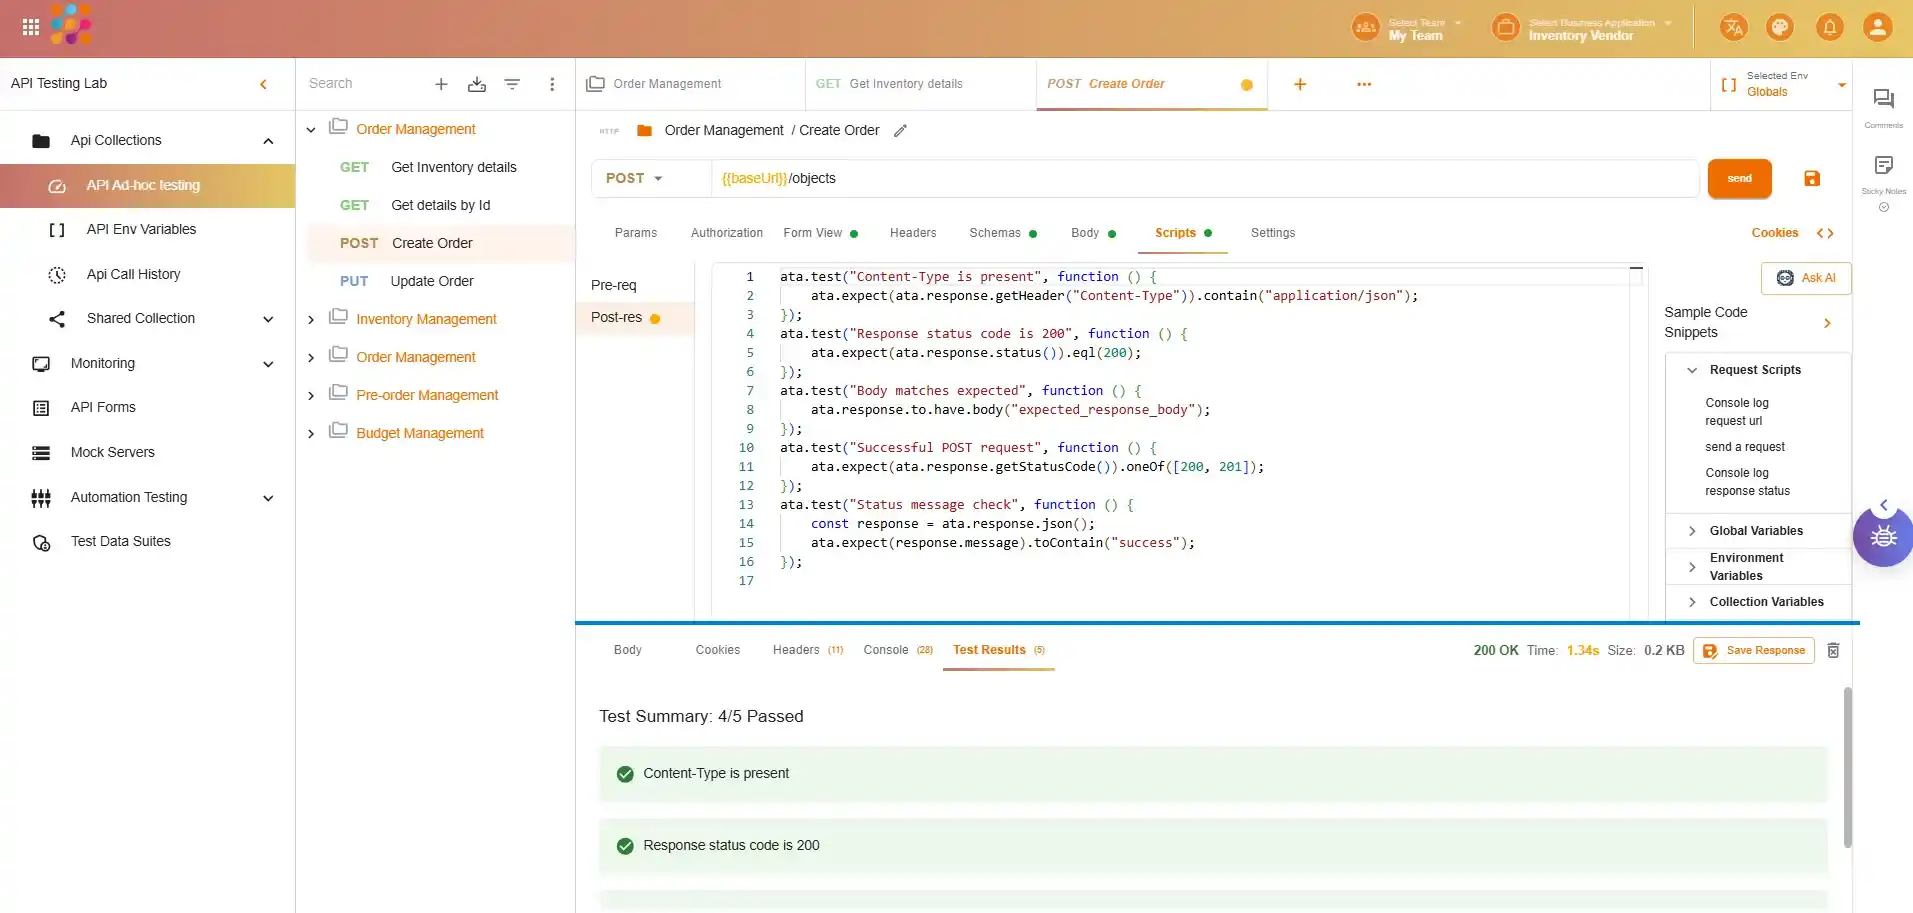
Task: Click the edit pencil next to Create Order
Action: point(900,131)
